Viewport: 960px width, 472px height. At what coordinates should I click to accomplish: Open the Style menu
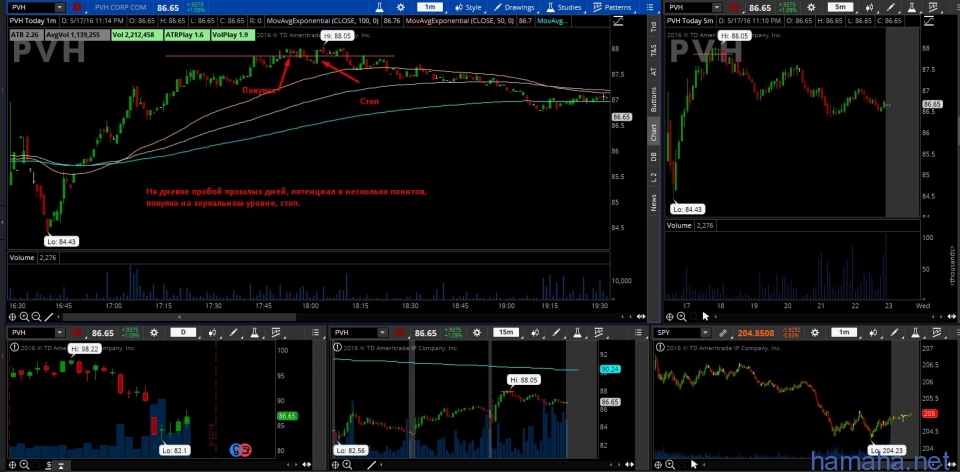tap(469, 7)
